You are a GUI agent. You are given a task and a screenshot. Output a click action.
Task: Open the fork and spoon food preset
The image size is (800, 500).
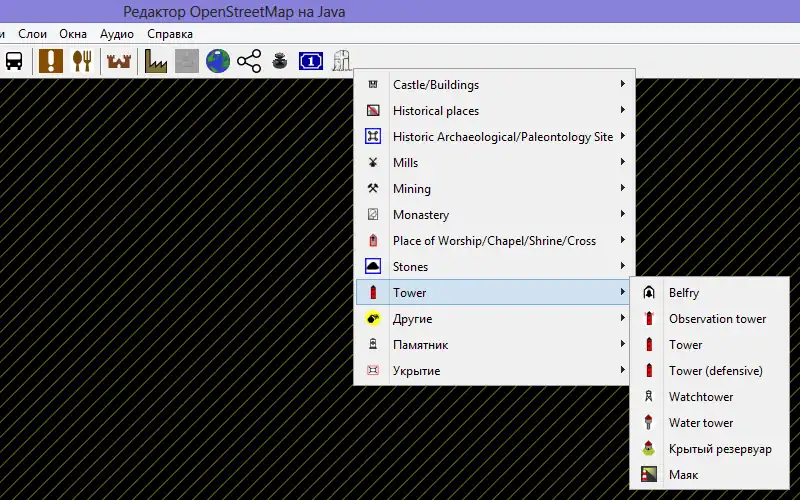tap(82, 62)
